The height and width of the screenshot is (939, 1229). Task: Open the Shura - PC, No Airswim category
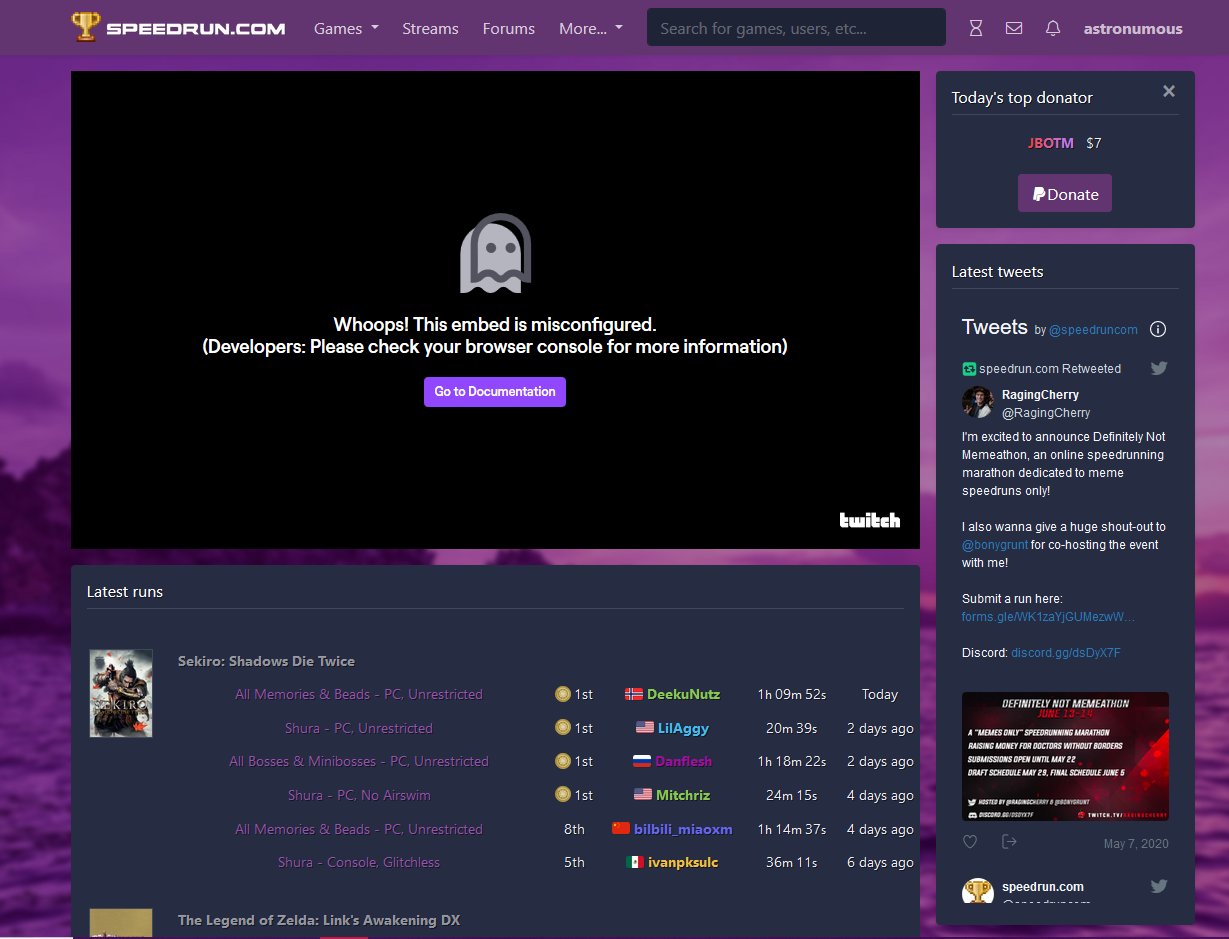pos(359,795)
